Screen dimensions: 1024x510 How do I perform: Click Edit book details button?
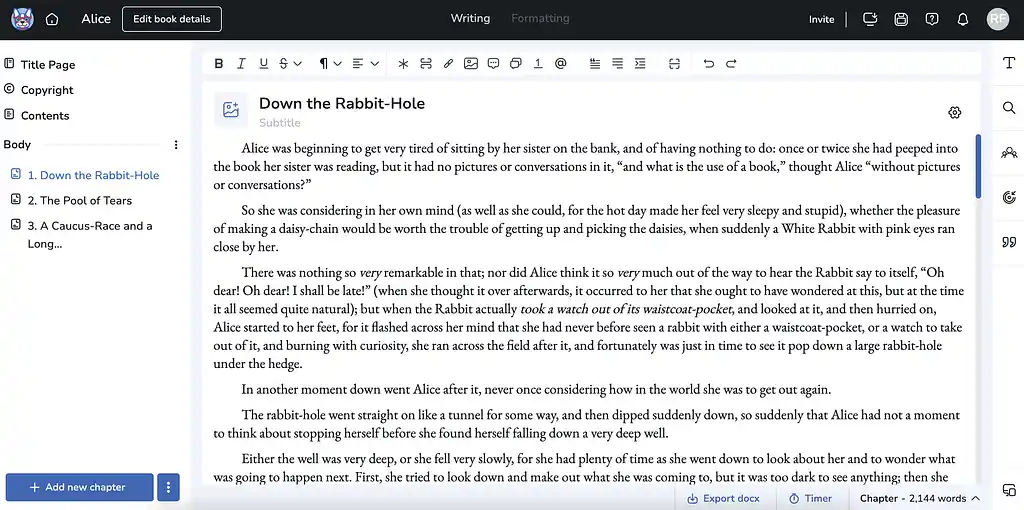[x=172, y=19]
